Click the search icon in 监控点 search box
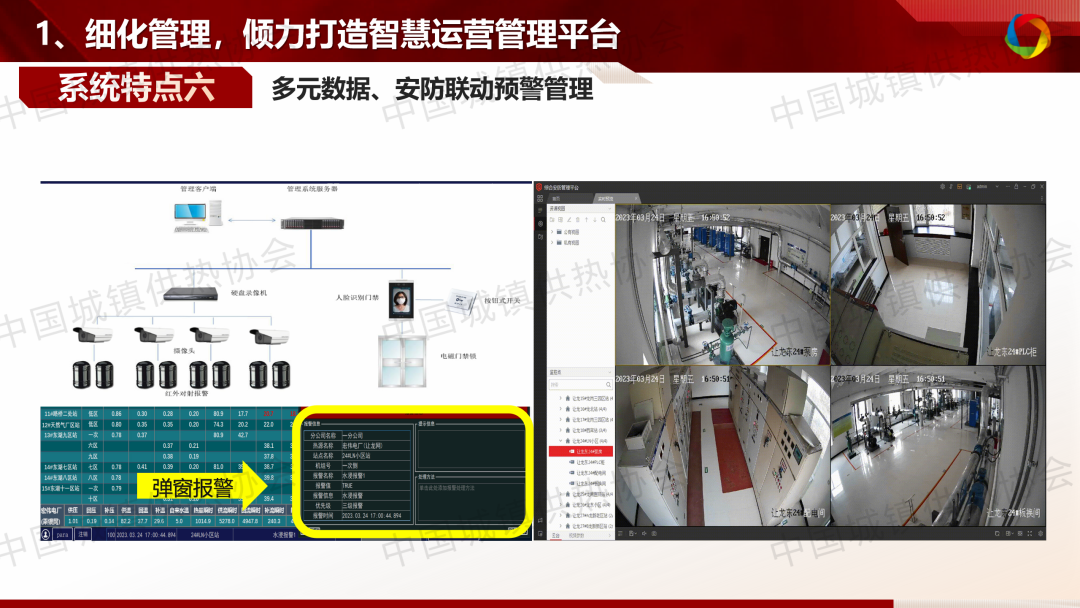The image size is (1080, 608). tap(607, 384)
